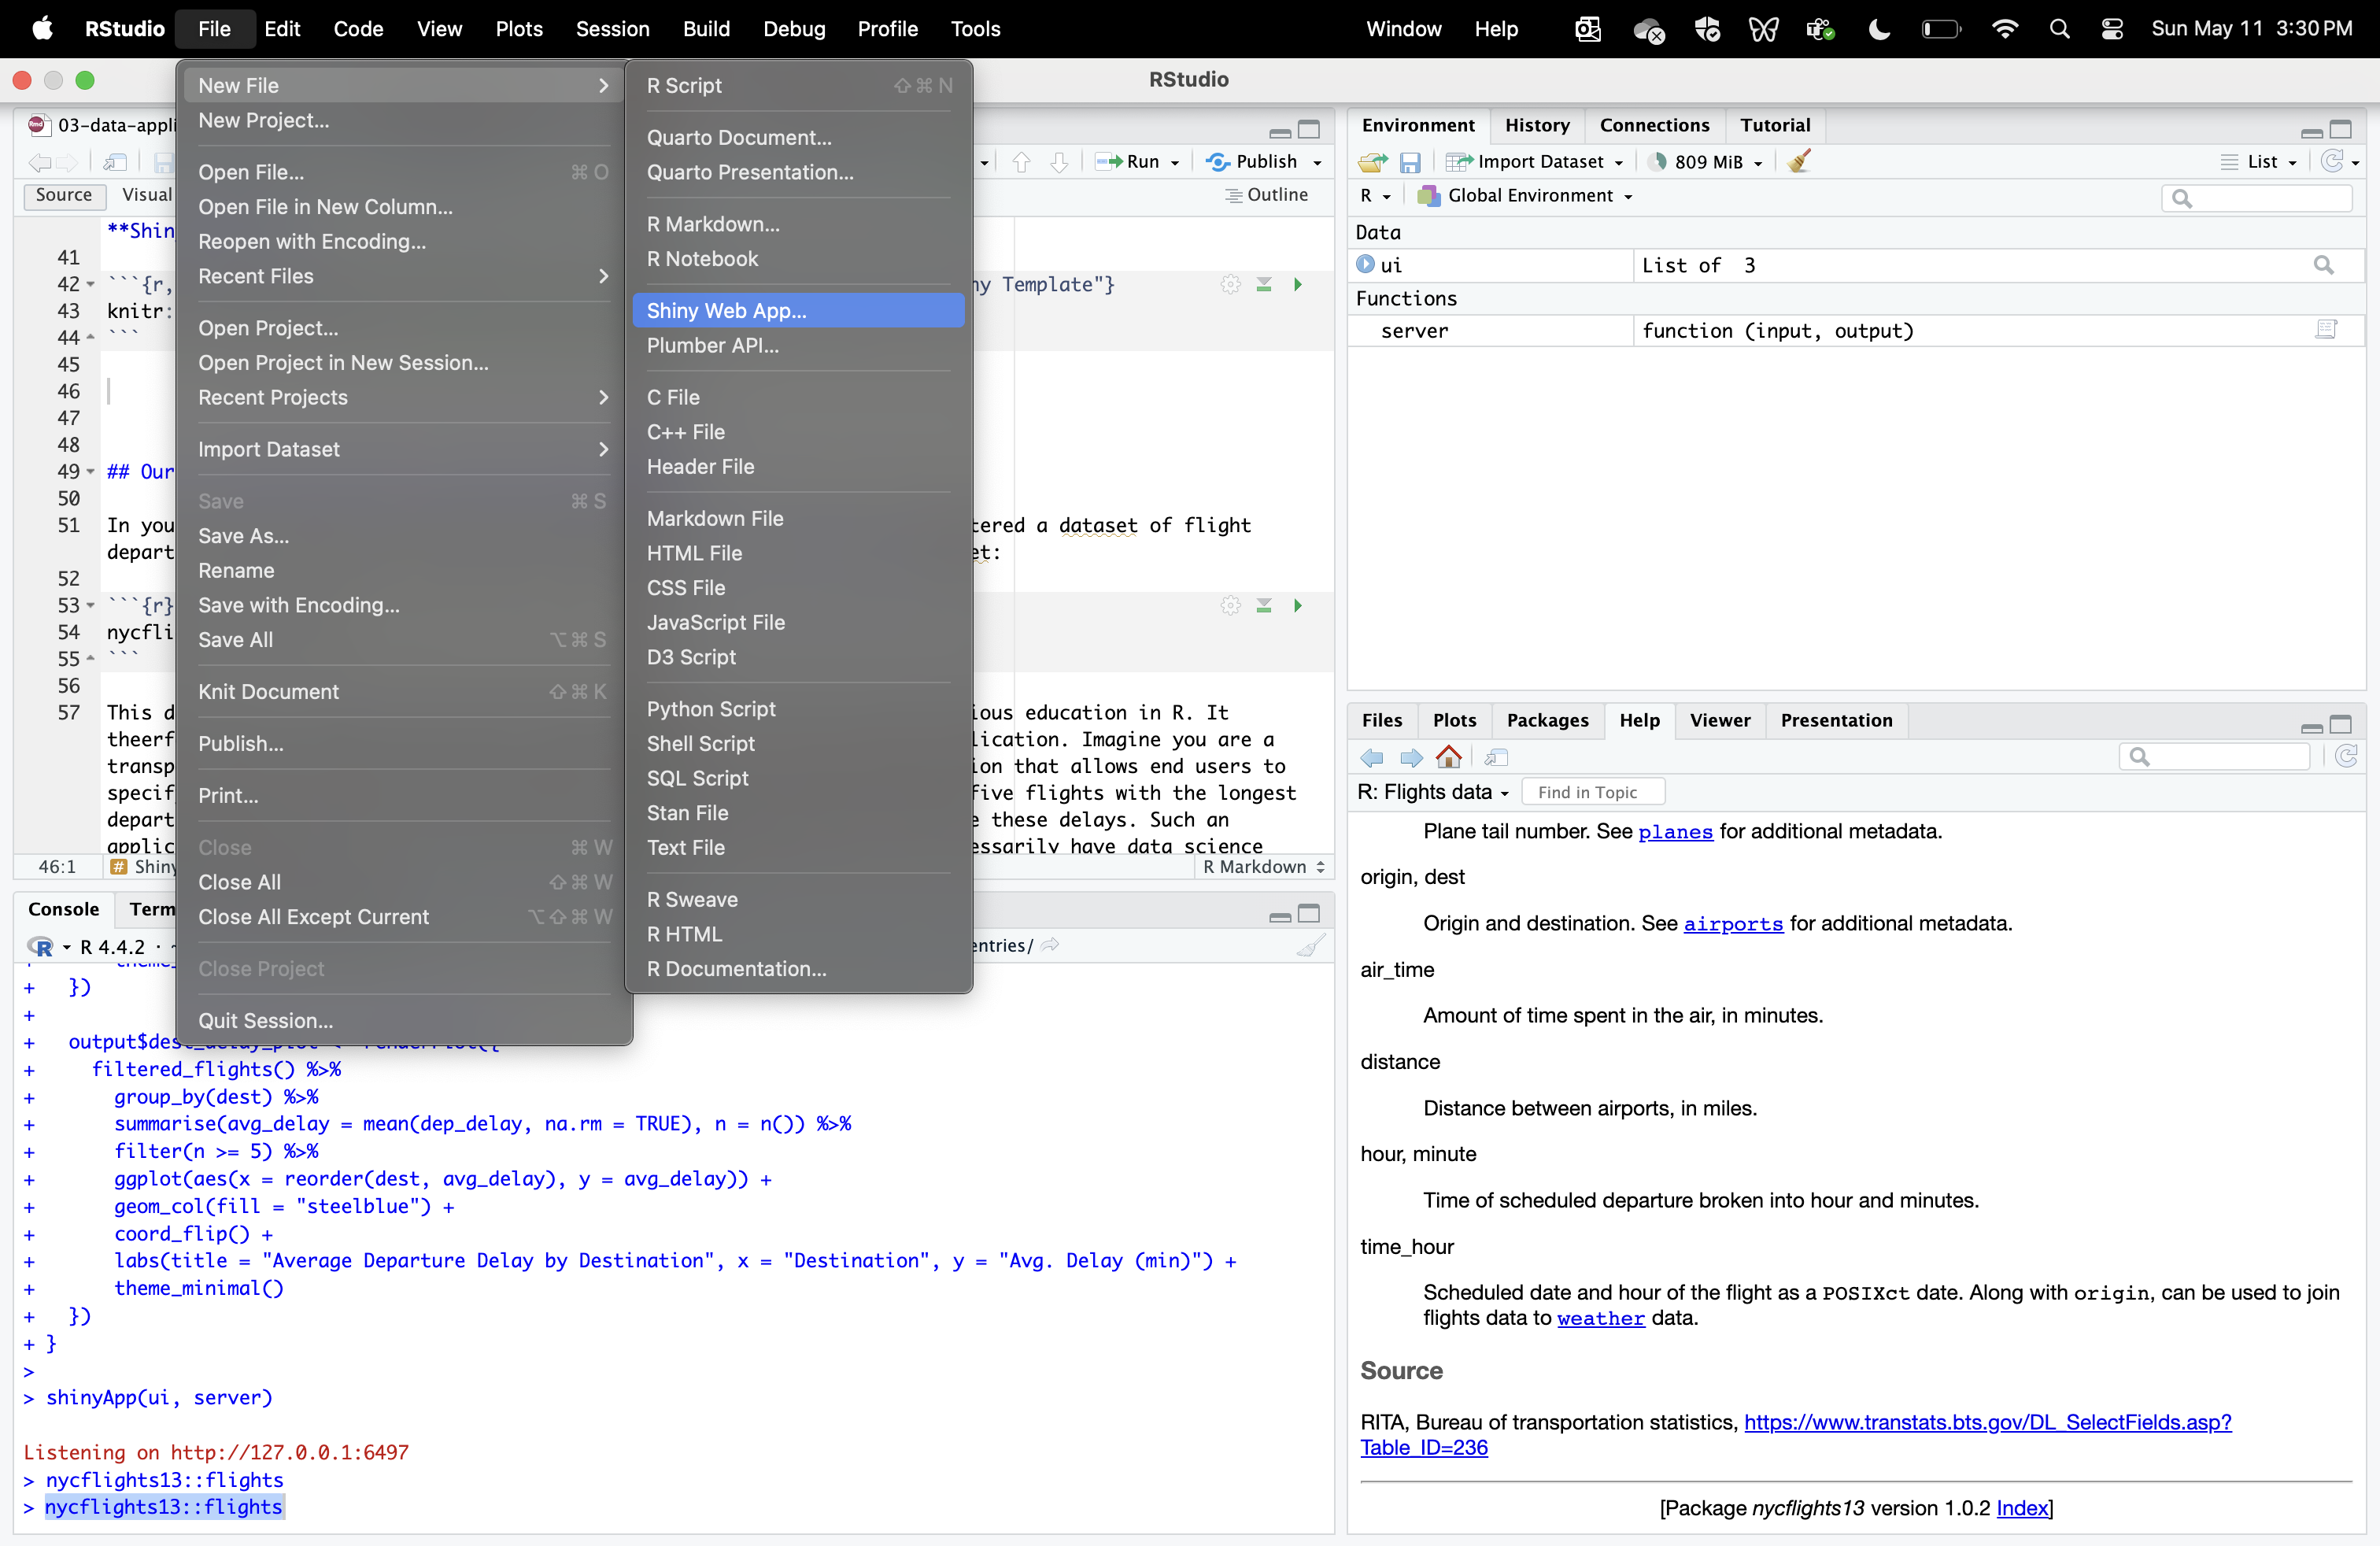View the server function source icon

(2326, 330)
